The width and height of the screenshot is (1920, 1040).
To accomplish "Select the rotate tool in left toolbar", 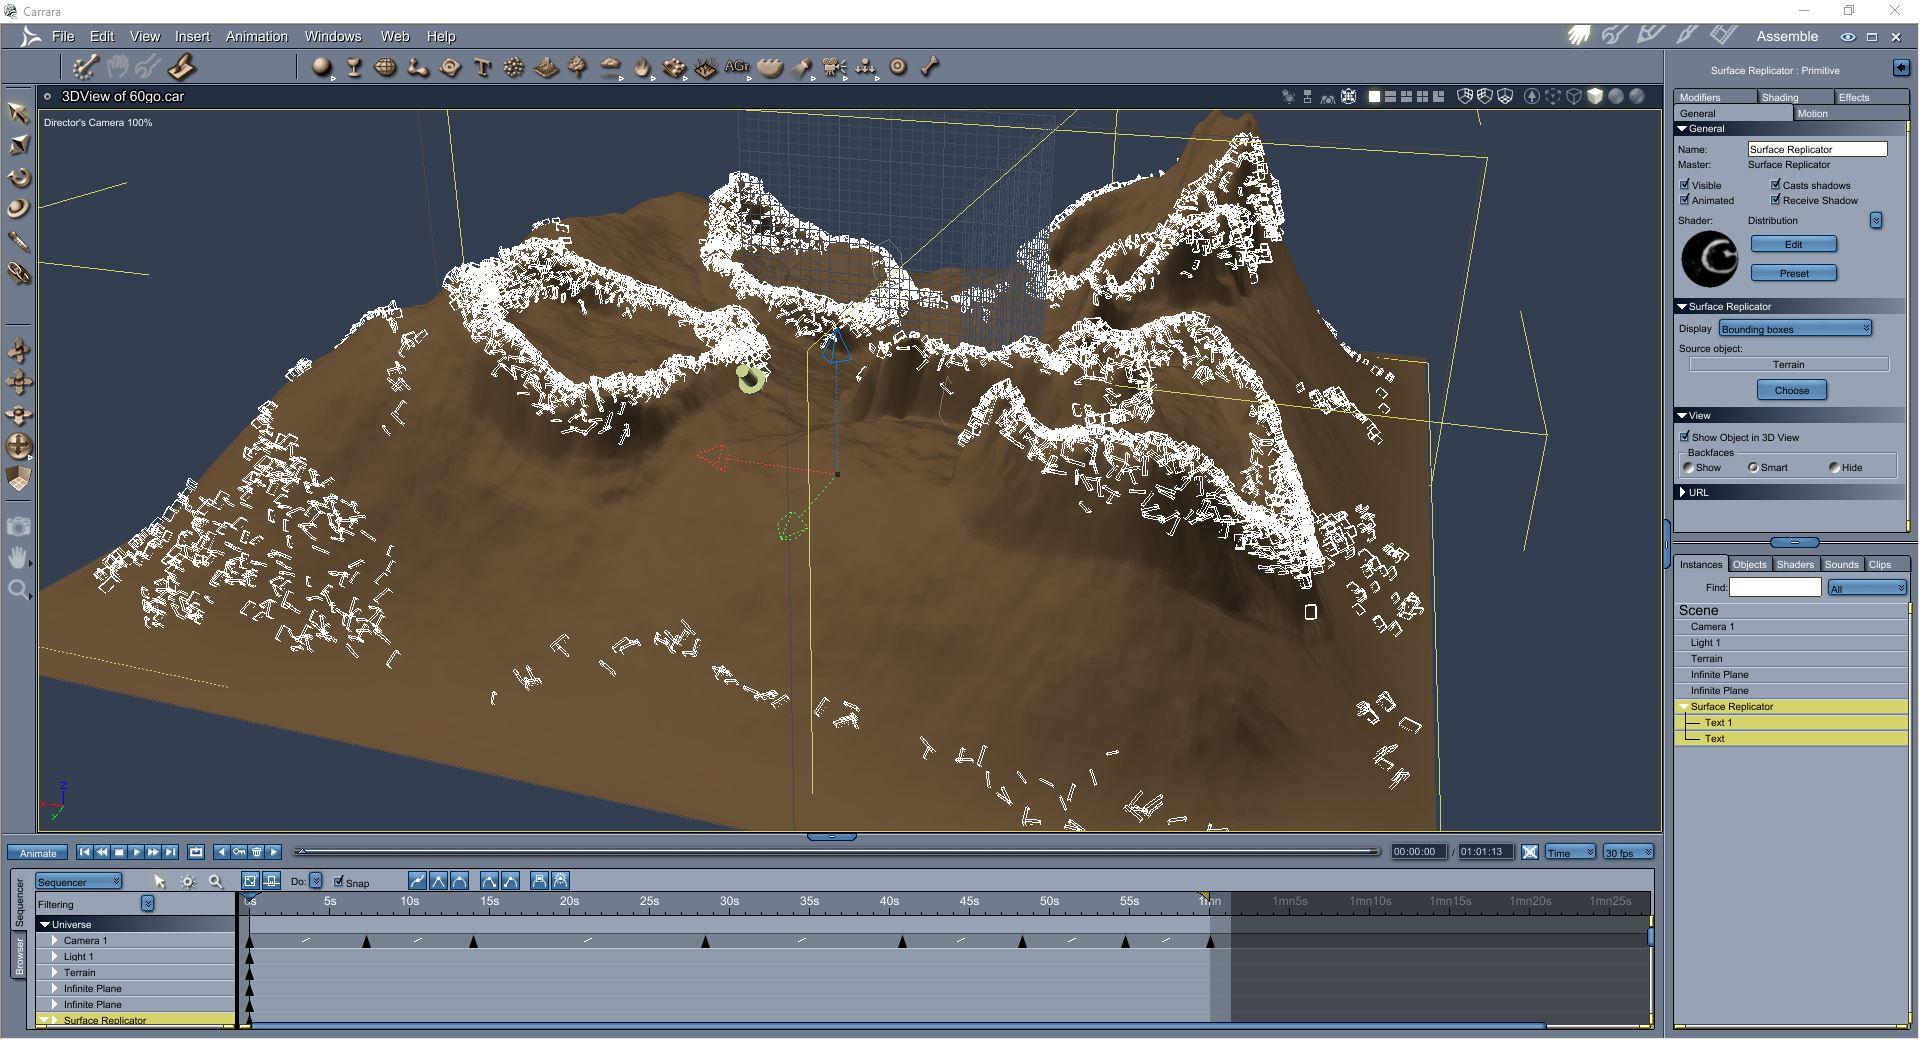I will (18, 177).
